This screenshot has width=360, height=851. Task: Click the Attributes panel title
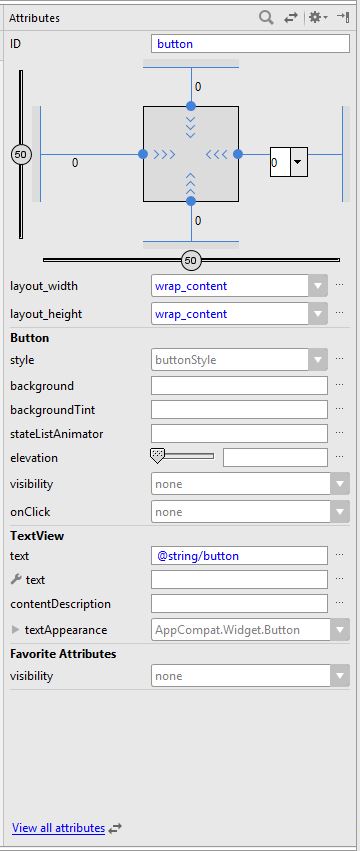34,18
